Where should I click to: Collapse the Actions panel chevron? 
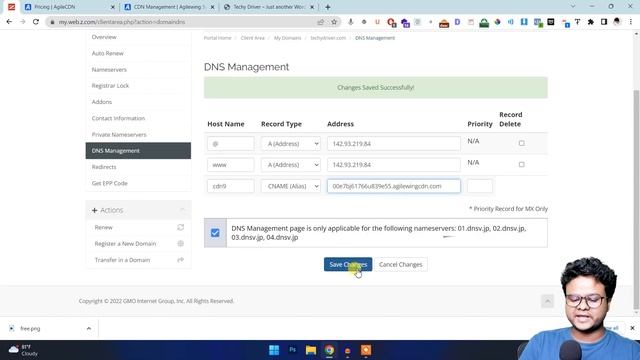[182, 210]
